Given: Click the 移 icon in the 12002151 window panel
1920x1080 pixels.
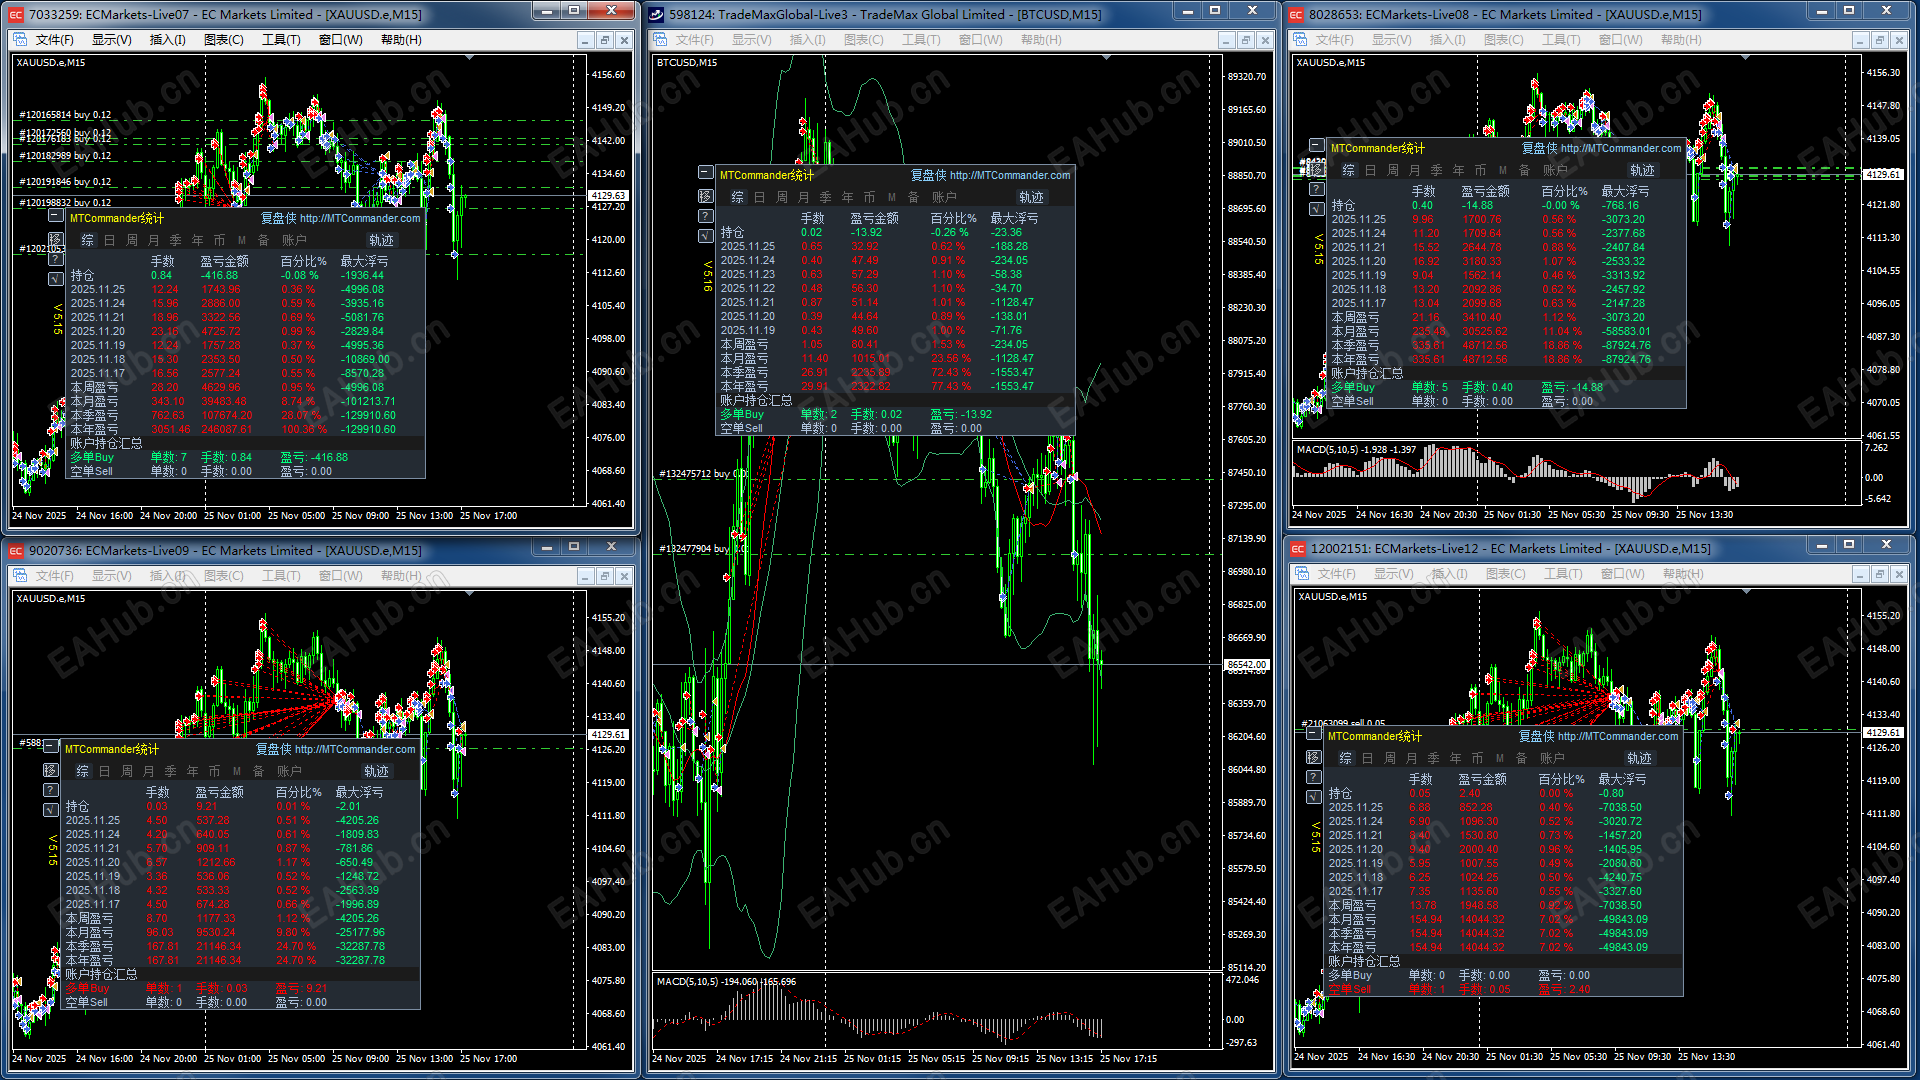Looking at the screenshot, I should point(1314,757).
